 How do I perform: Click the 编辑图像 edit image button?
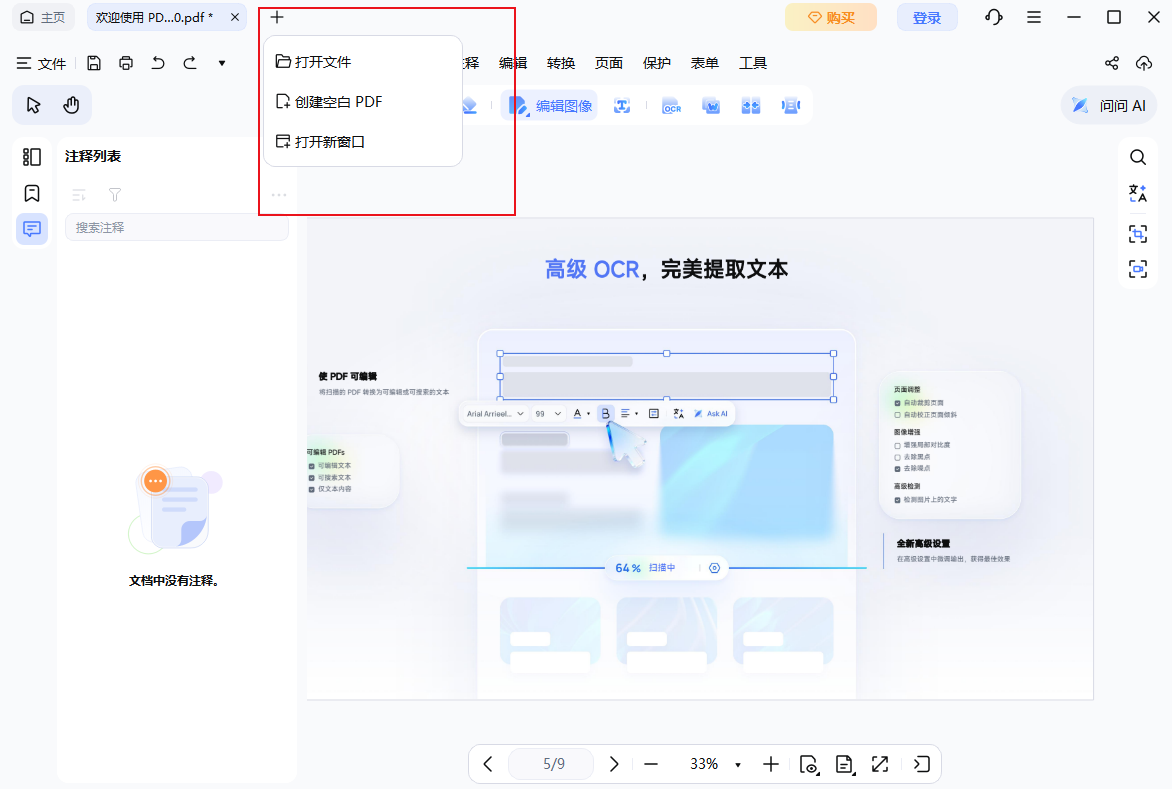tap(550, 106)
